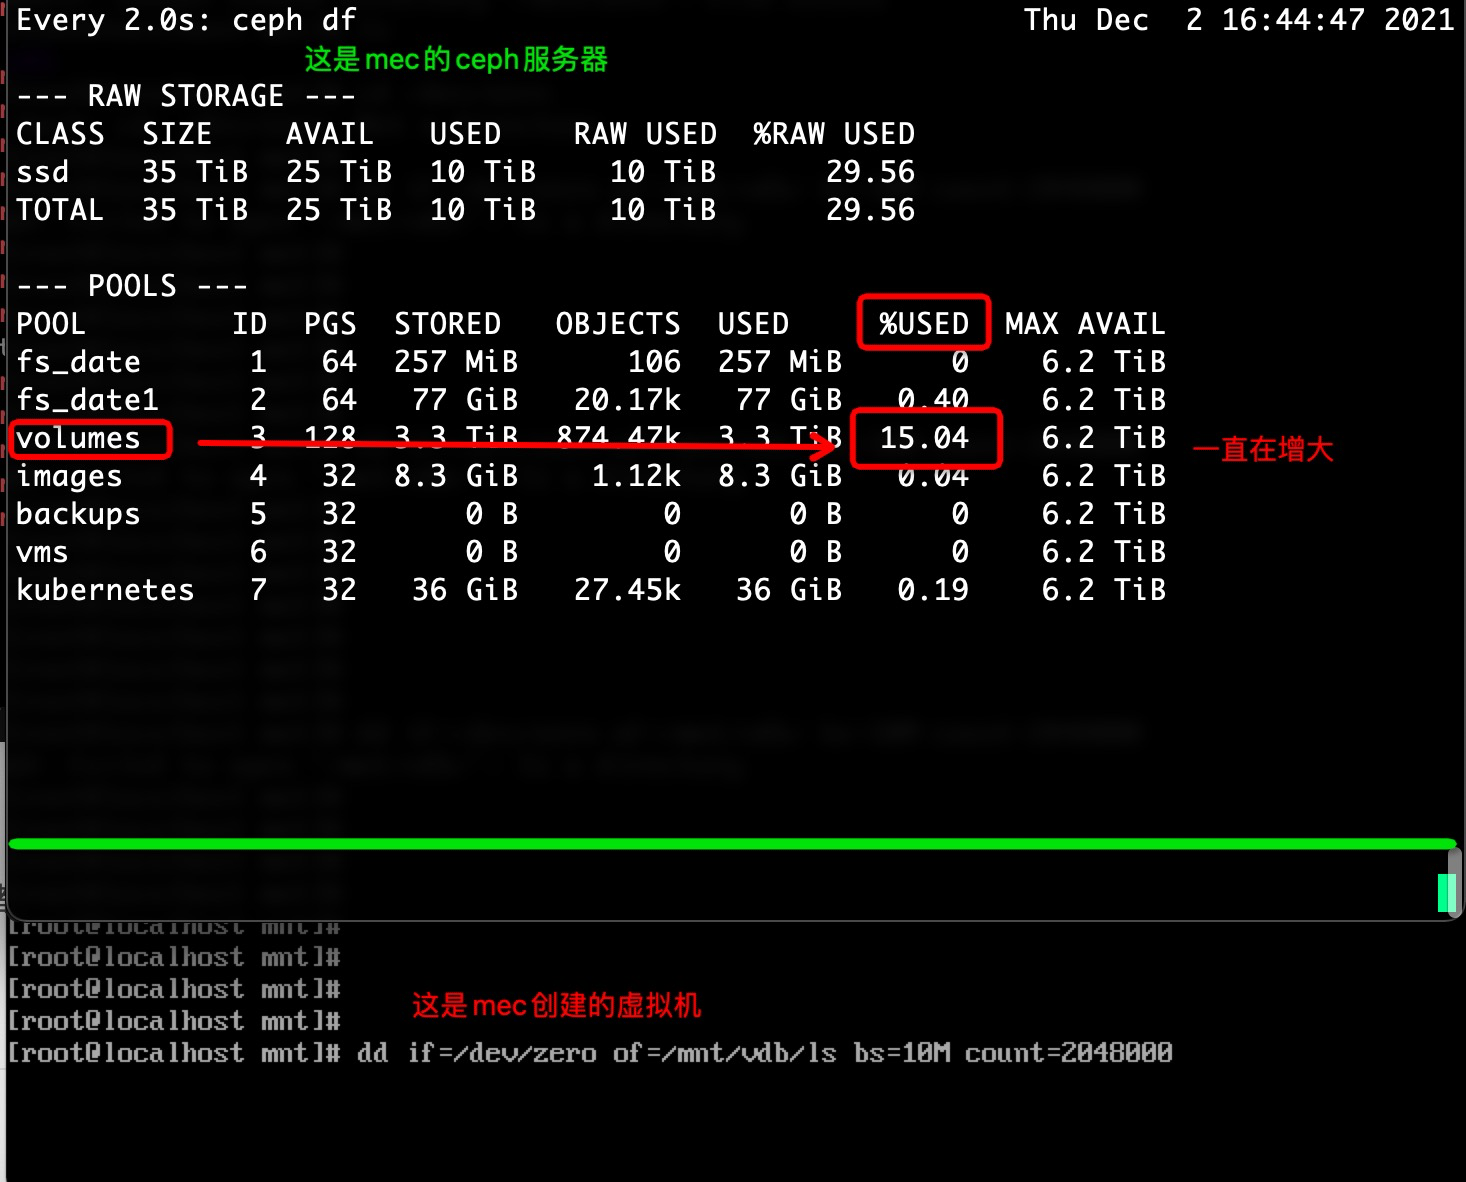Click the 106 objects count for fs_date
This screenshot has height=1182, width=1466.
[x=654, y=362]
